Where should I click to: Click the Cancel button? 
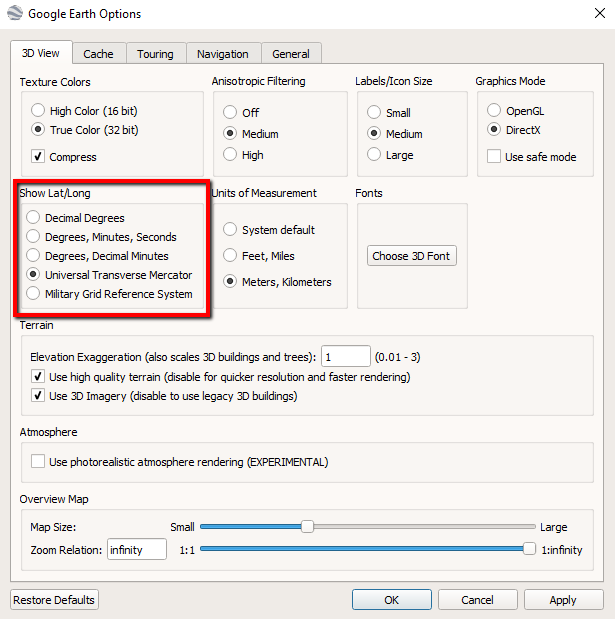pos(478,600)
